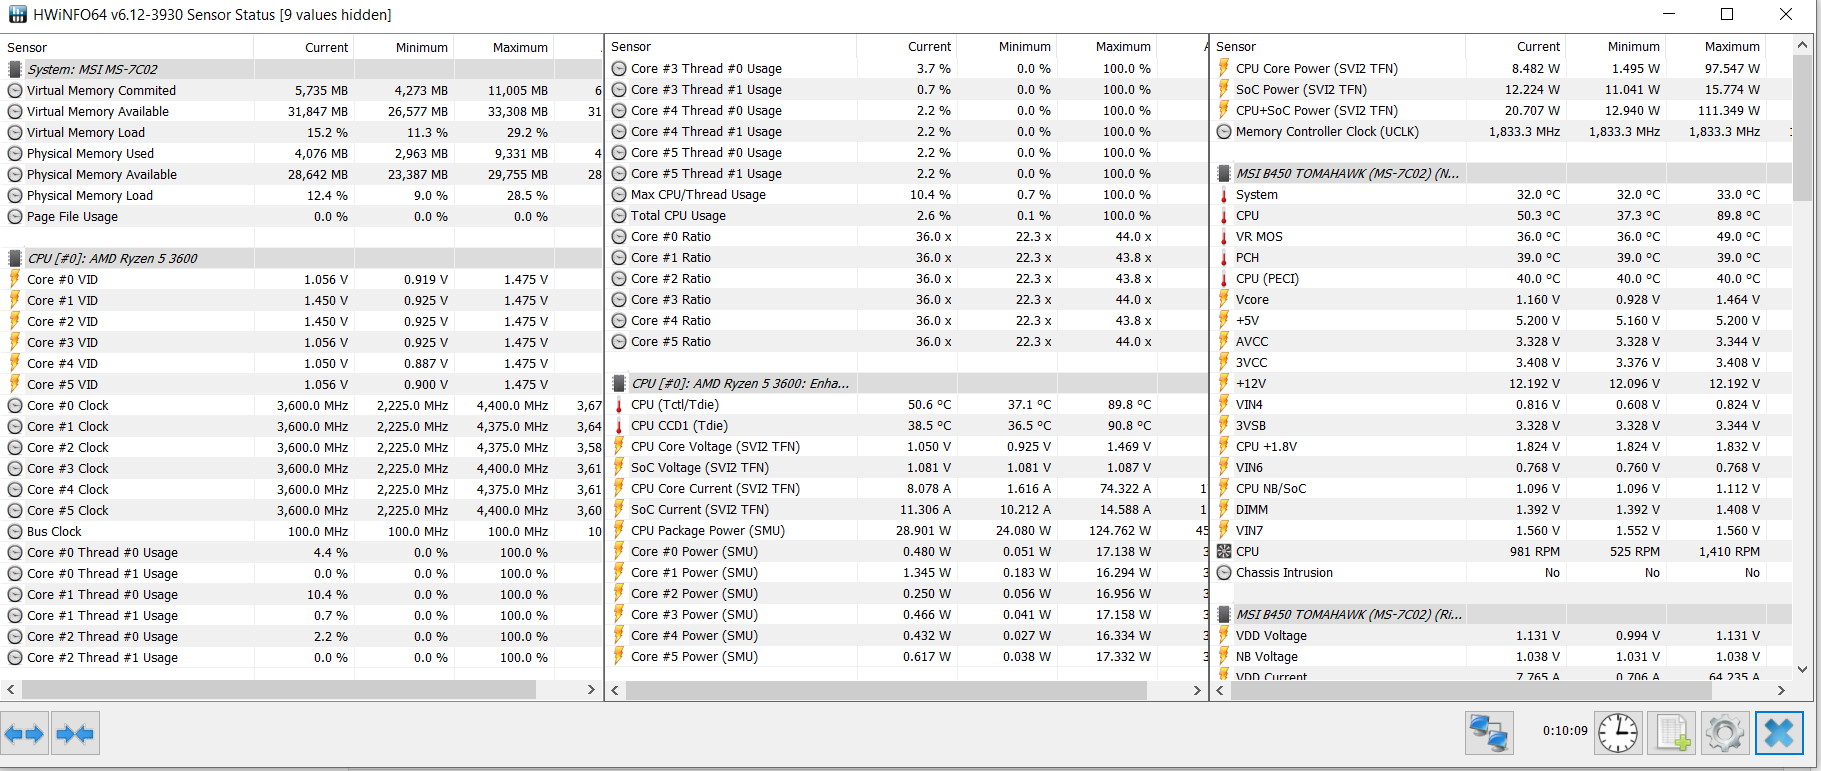Select the Virtual Memory Load row

(302, 132)
